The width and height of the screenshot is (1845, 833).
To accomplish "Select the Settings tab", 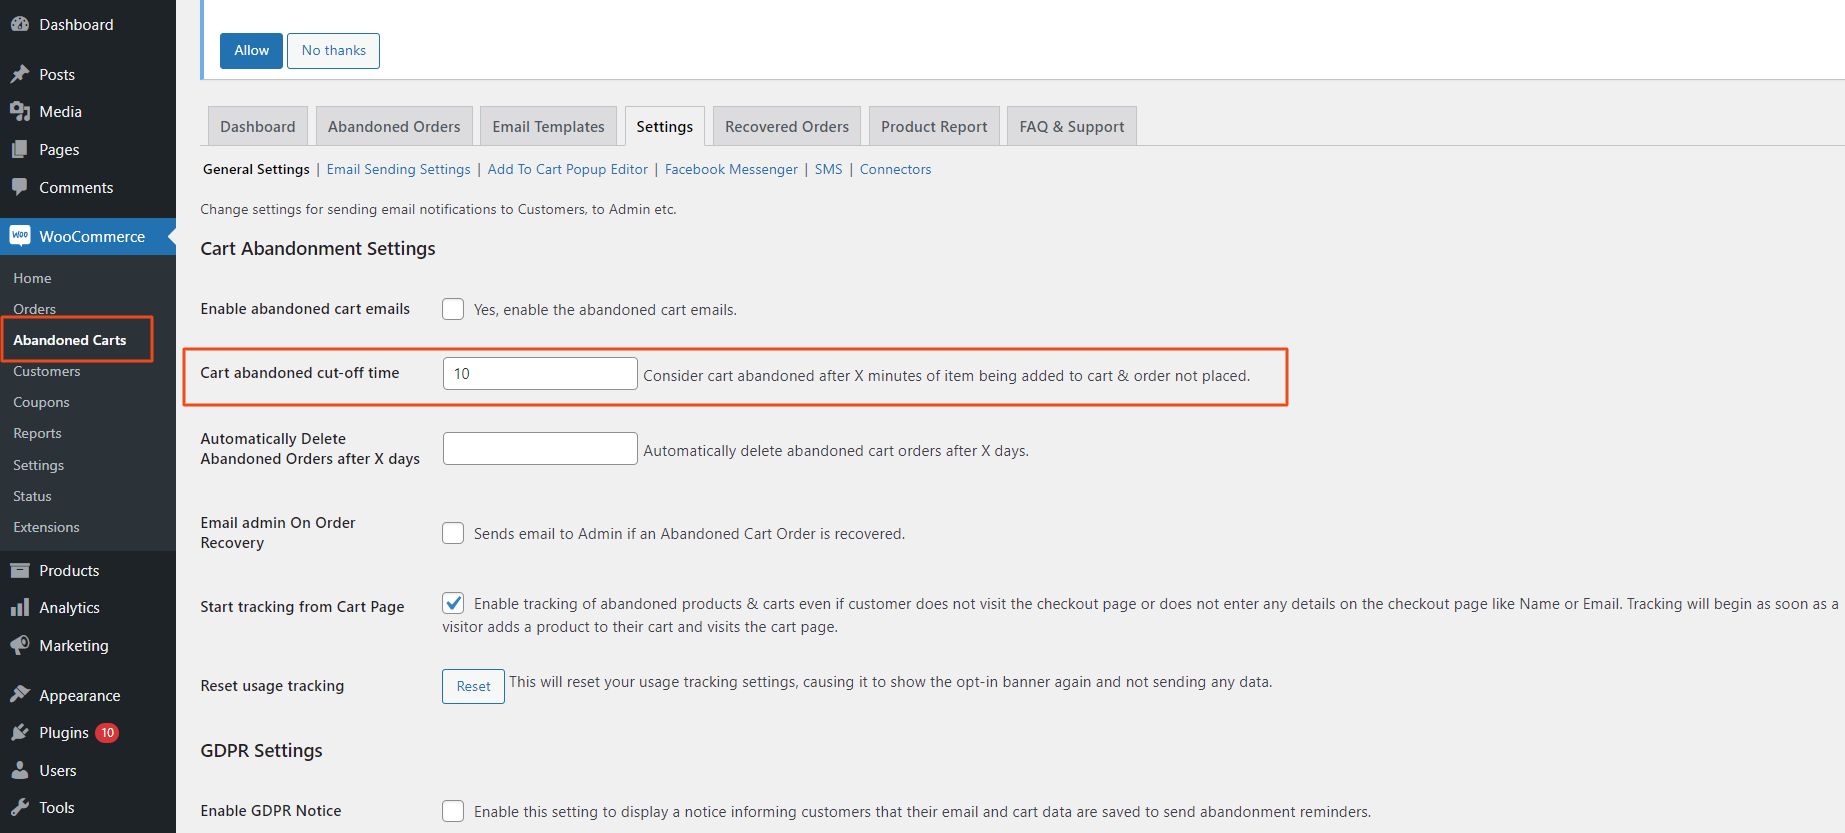I will (x=664, y=126).
